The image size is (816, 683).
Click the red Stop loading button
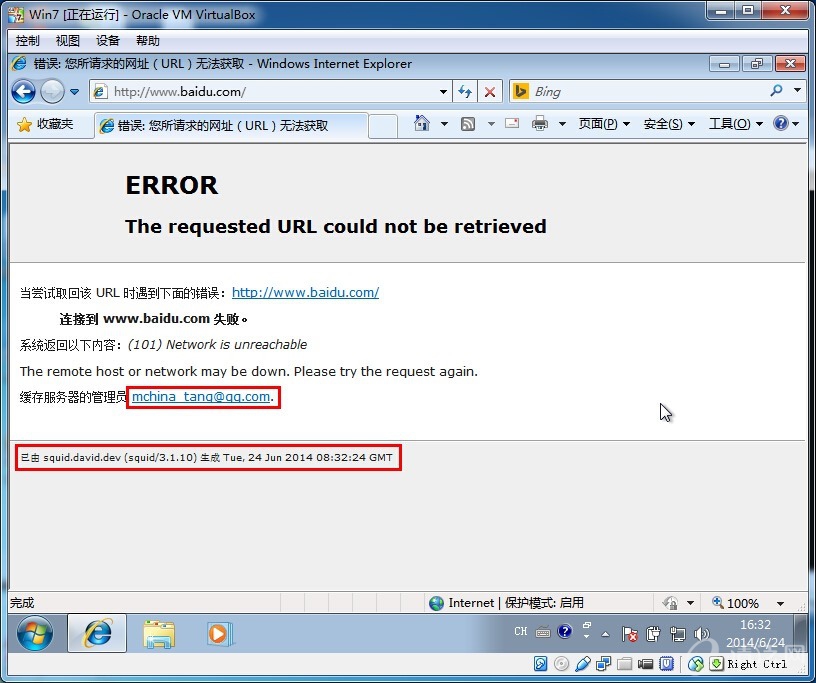(x=489, y=92)
